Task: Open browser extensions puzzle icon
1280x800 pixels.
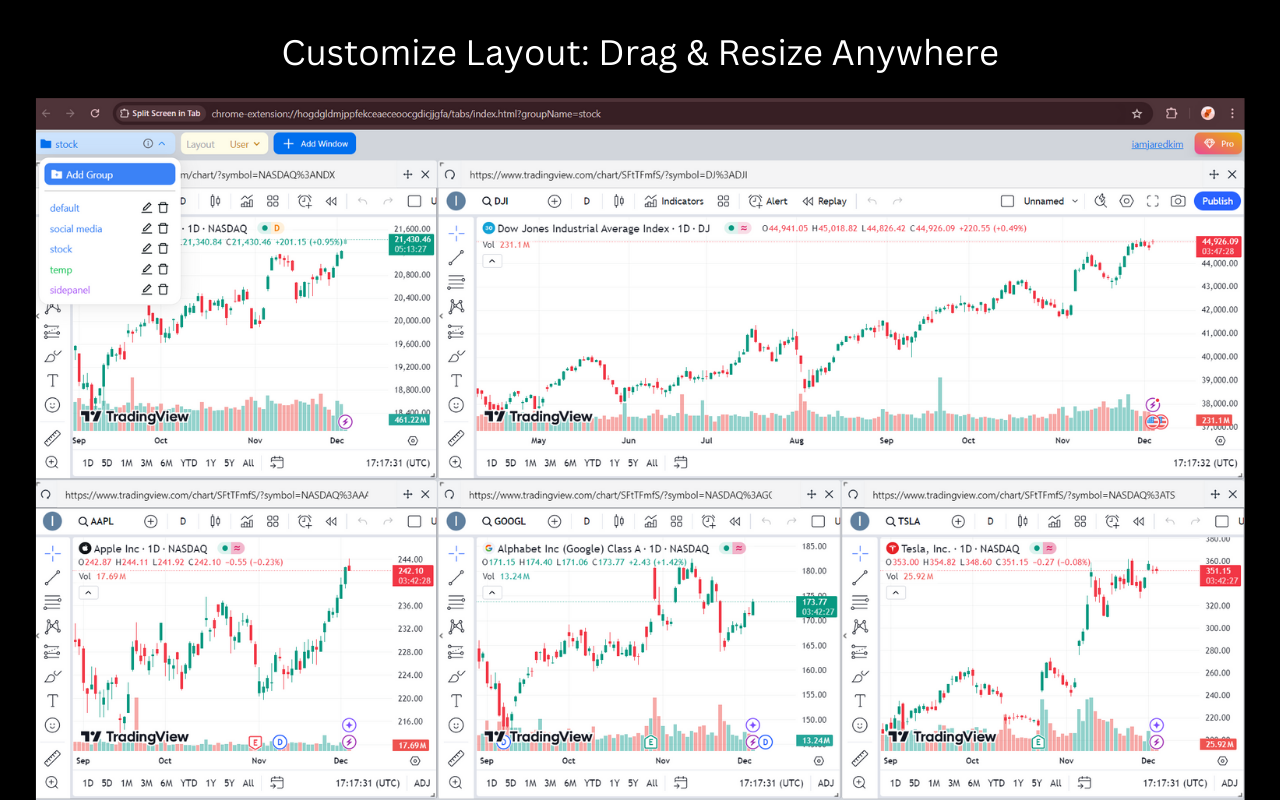Action: click(1172, 114)
